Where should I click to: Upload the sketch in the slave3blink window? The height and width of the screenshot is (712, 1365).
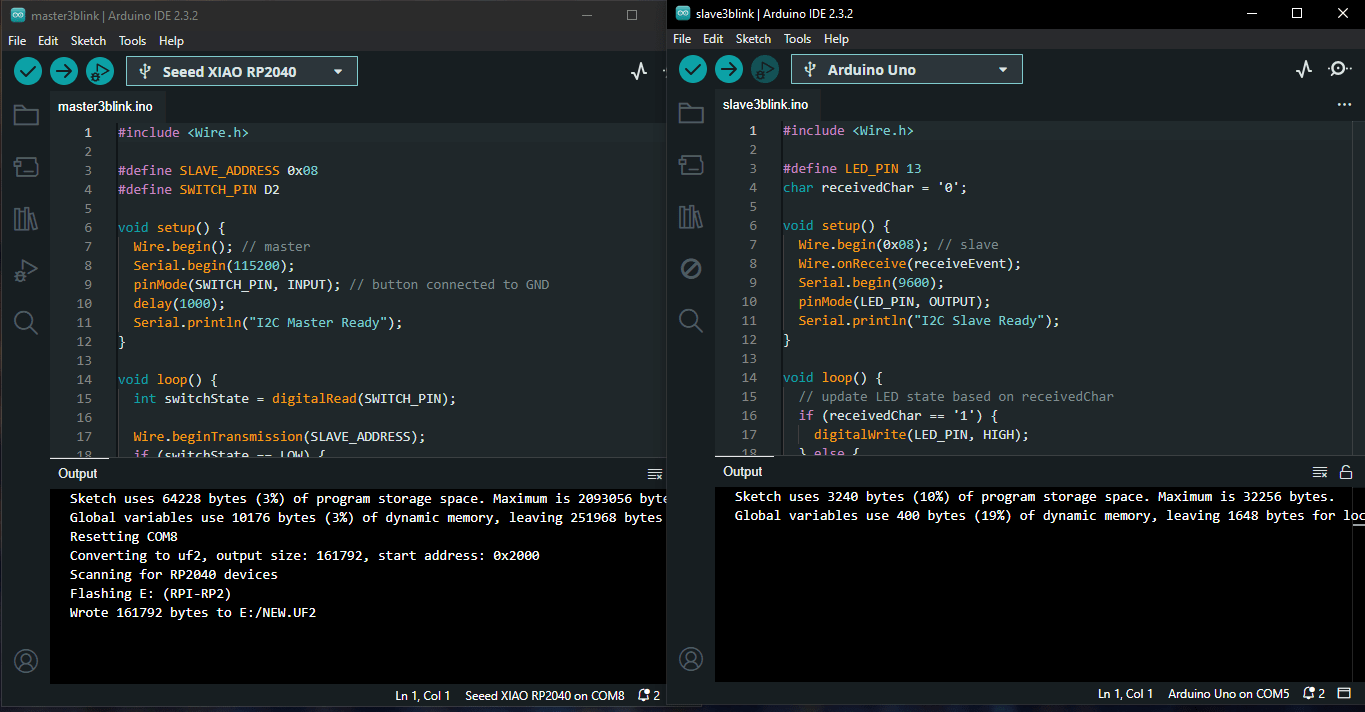tap(729, 69)
